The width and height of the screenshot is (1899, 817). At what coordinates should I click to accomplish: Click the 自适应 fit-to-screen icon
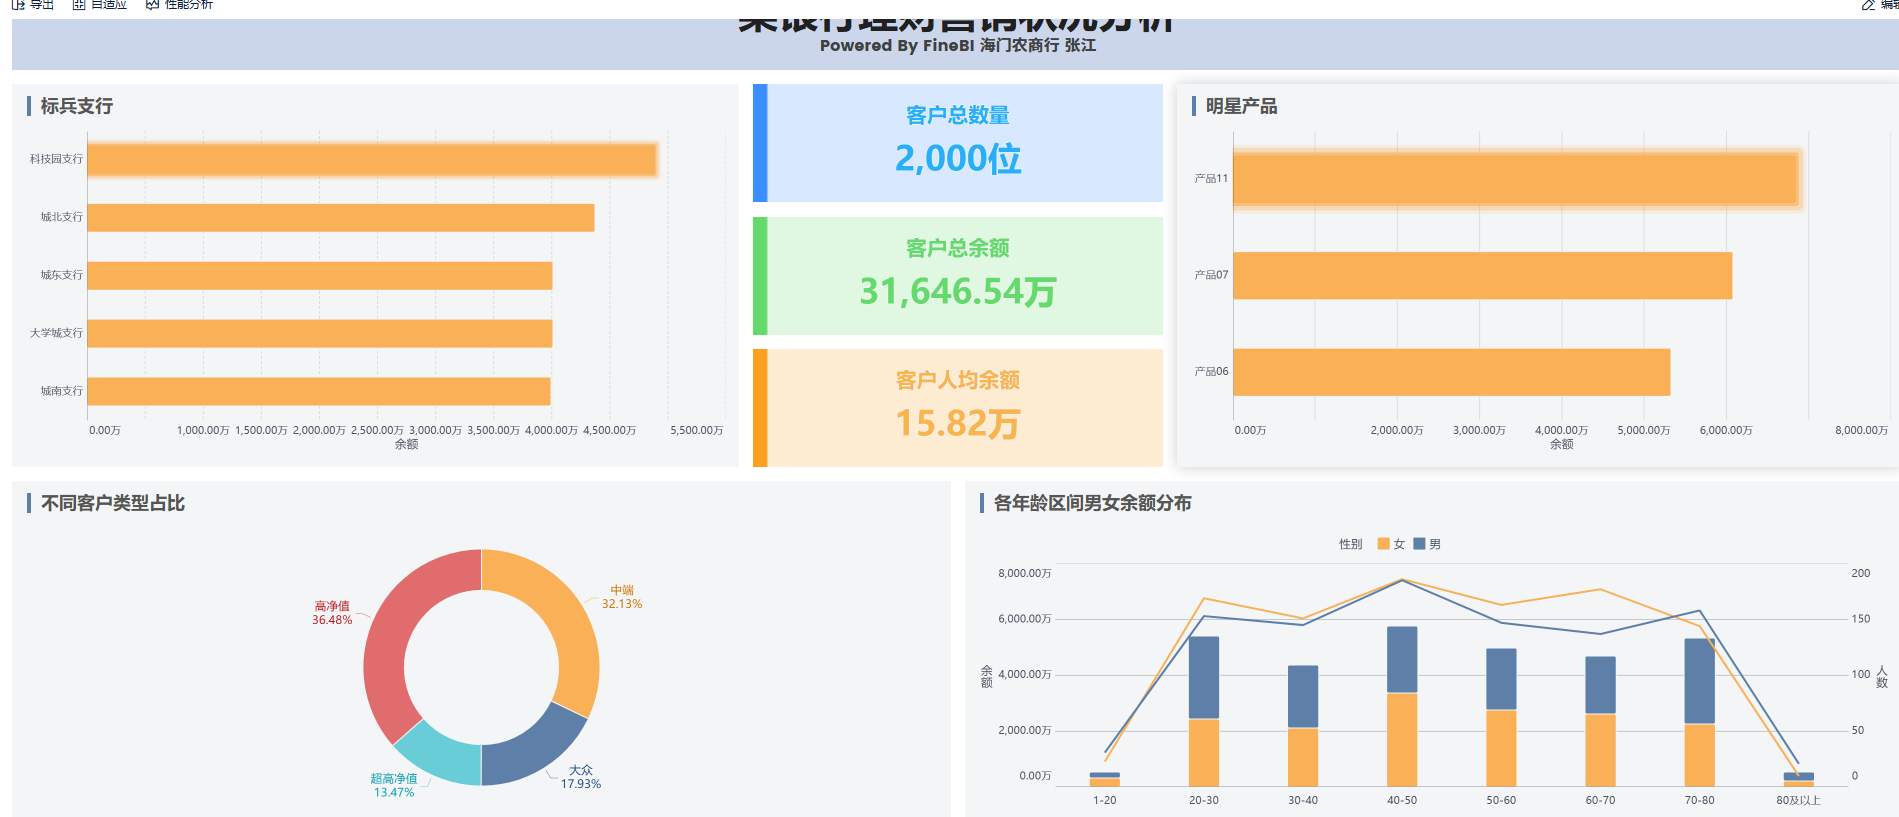tap(79, 4)
